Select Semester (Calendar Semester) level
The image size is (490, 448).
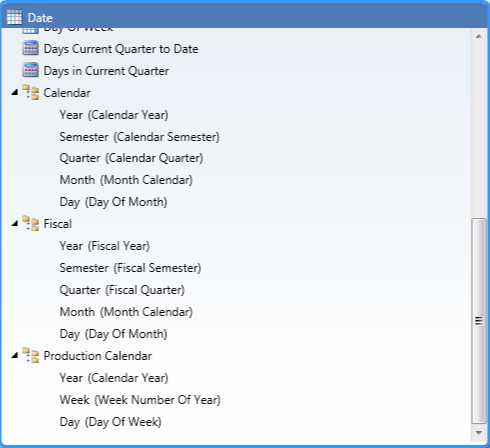pos(139,137)
